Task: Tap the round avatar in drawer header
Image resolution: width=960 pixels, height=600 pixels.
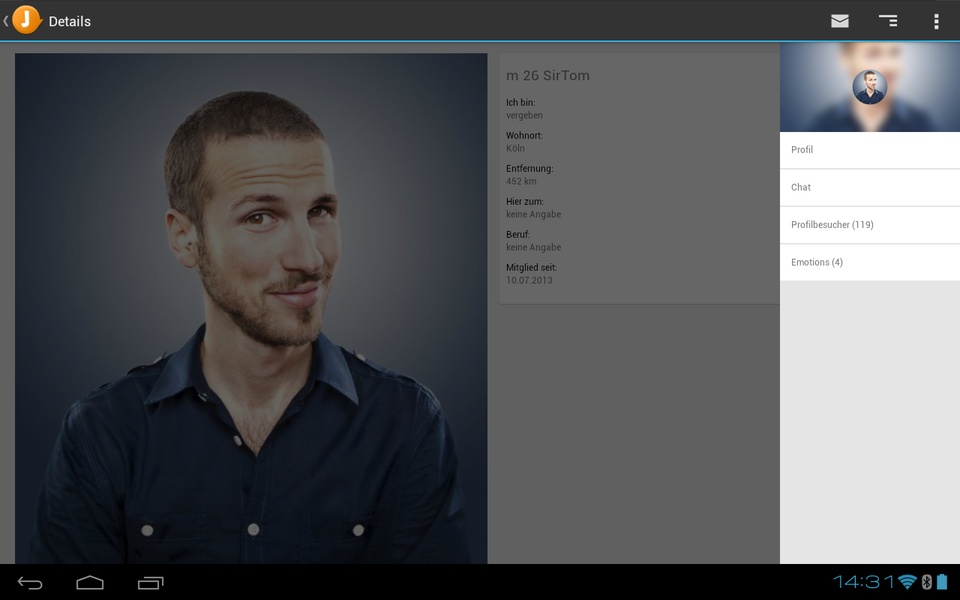Action: pyautogui.click(x=869, y=87)
